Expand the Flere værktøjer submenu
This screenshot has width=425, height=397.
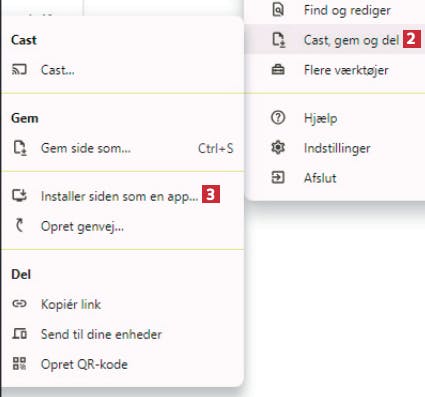(335, 70)
